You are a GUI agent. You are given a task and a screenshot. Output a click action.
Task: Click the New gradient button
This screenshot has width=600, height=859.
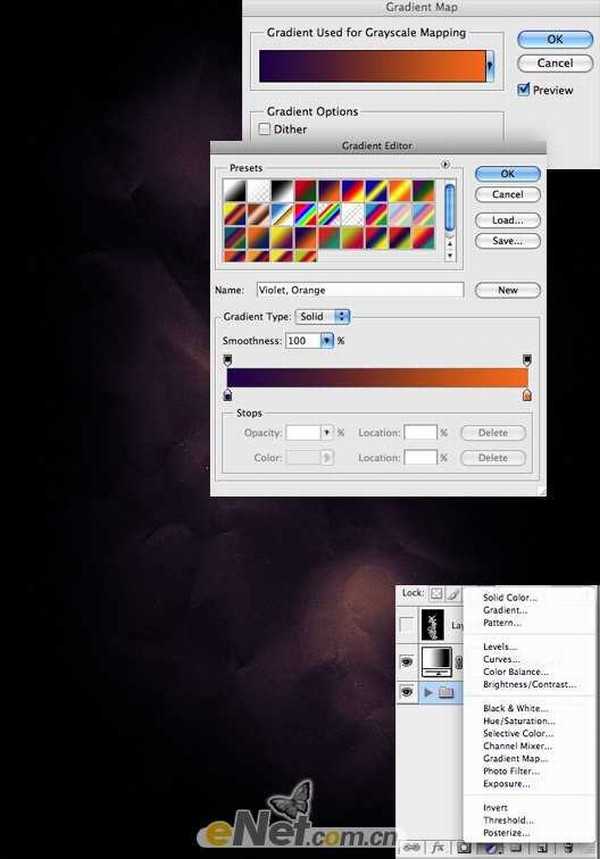507,290
